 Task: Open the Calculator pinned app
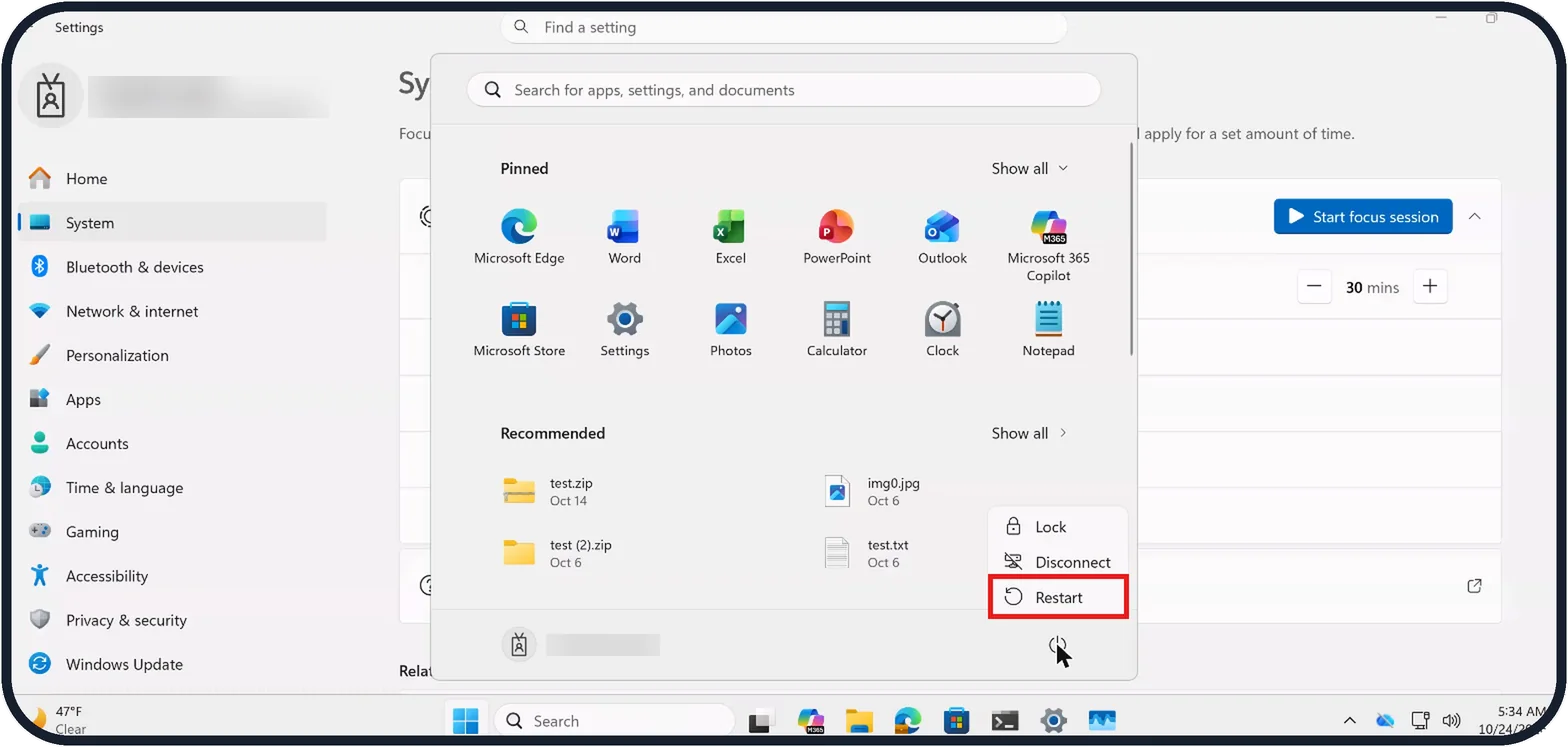click(837, 330)
